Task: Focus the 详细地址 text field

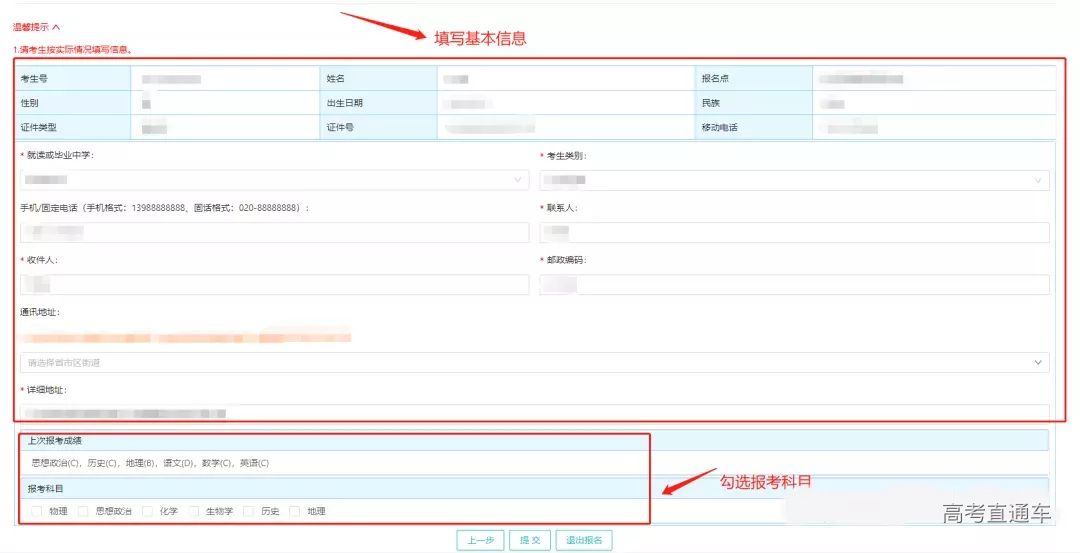Action: click(534, 412)
